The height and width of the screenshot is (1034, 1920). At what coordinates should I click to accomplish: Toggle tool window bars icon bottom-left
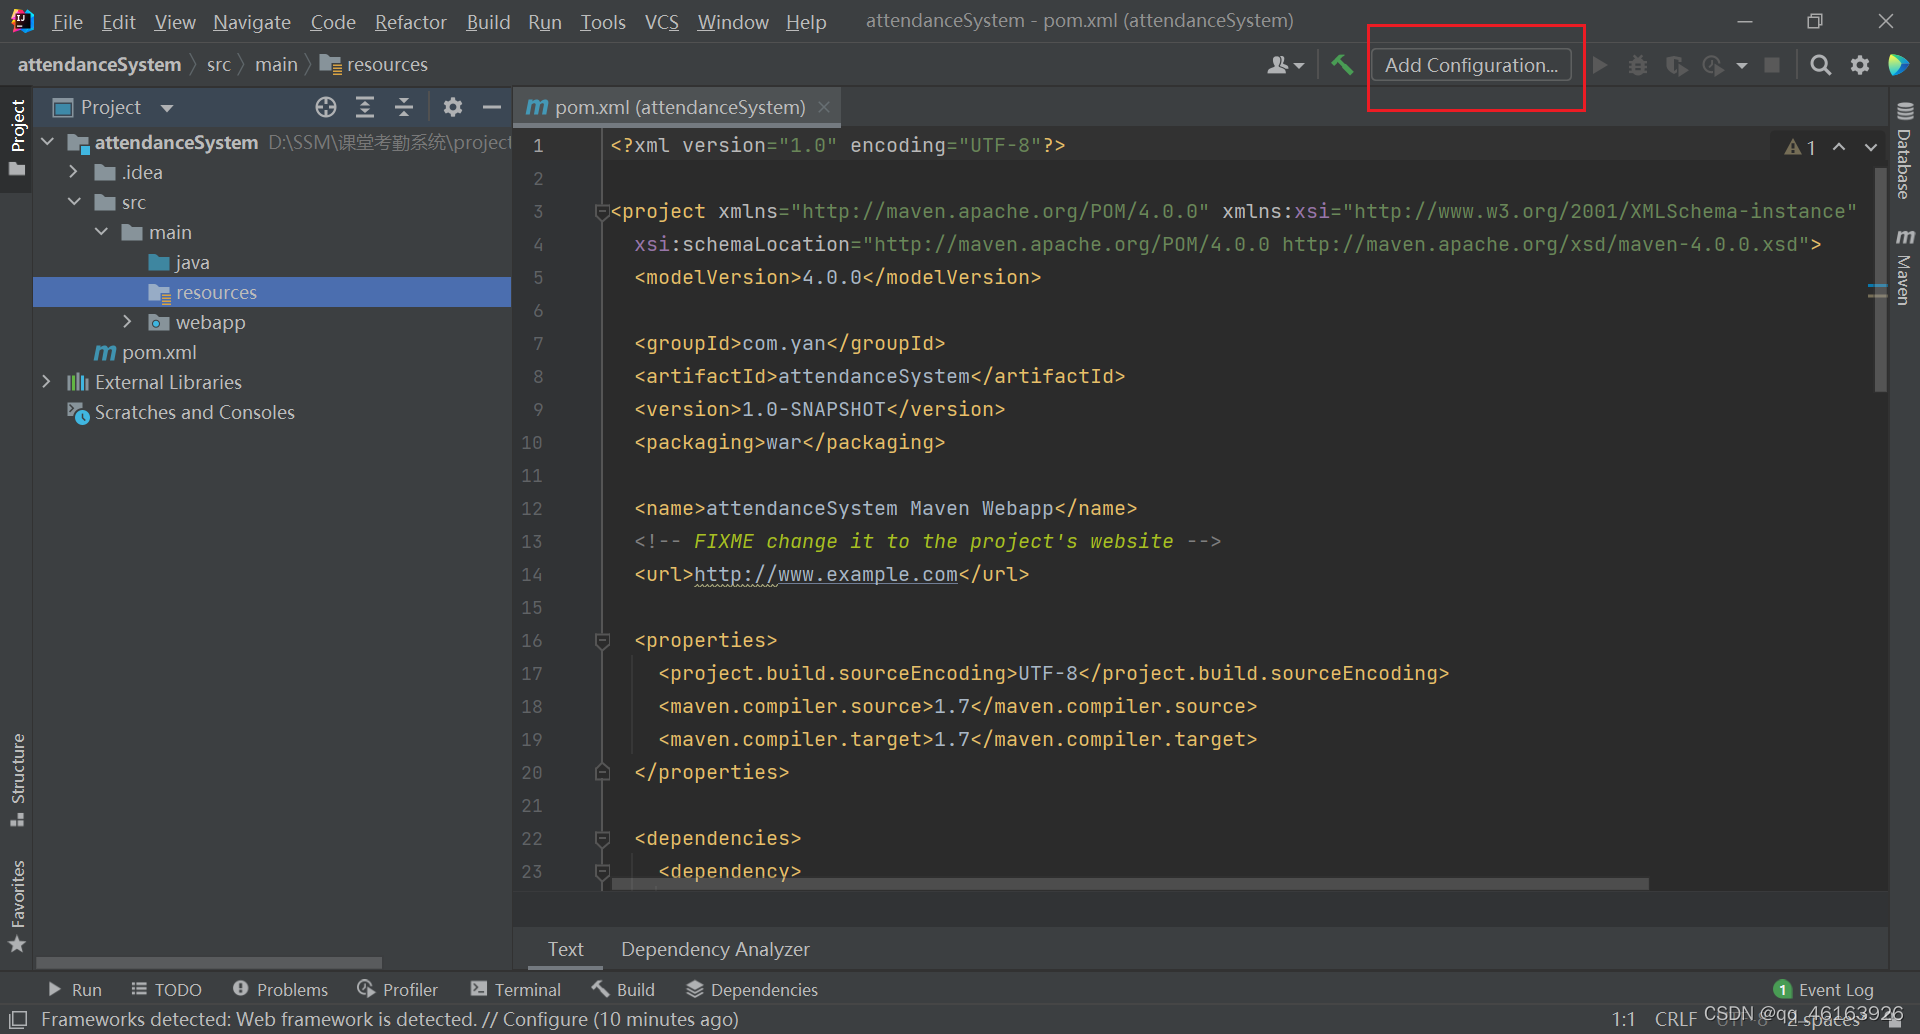click(18, 1019)
